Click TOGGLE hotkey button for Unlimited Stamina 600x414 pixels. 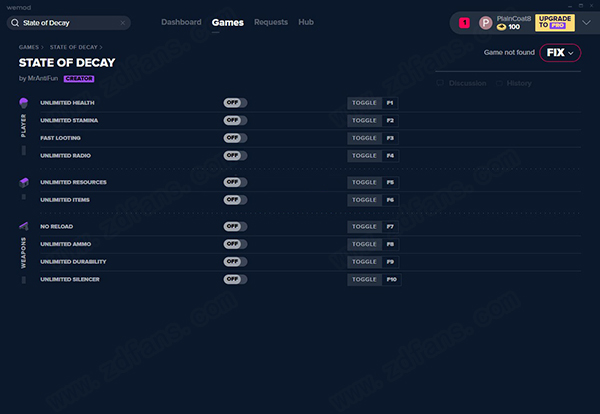tap(364, 121)
